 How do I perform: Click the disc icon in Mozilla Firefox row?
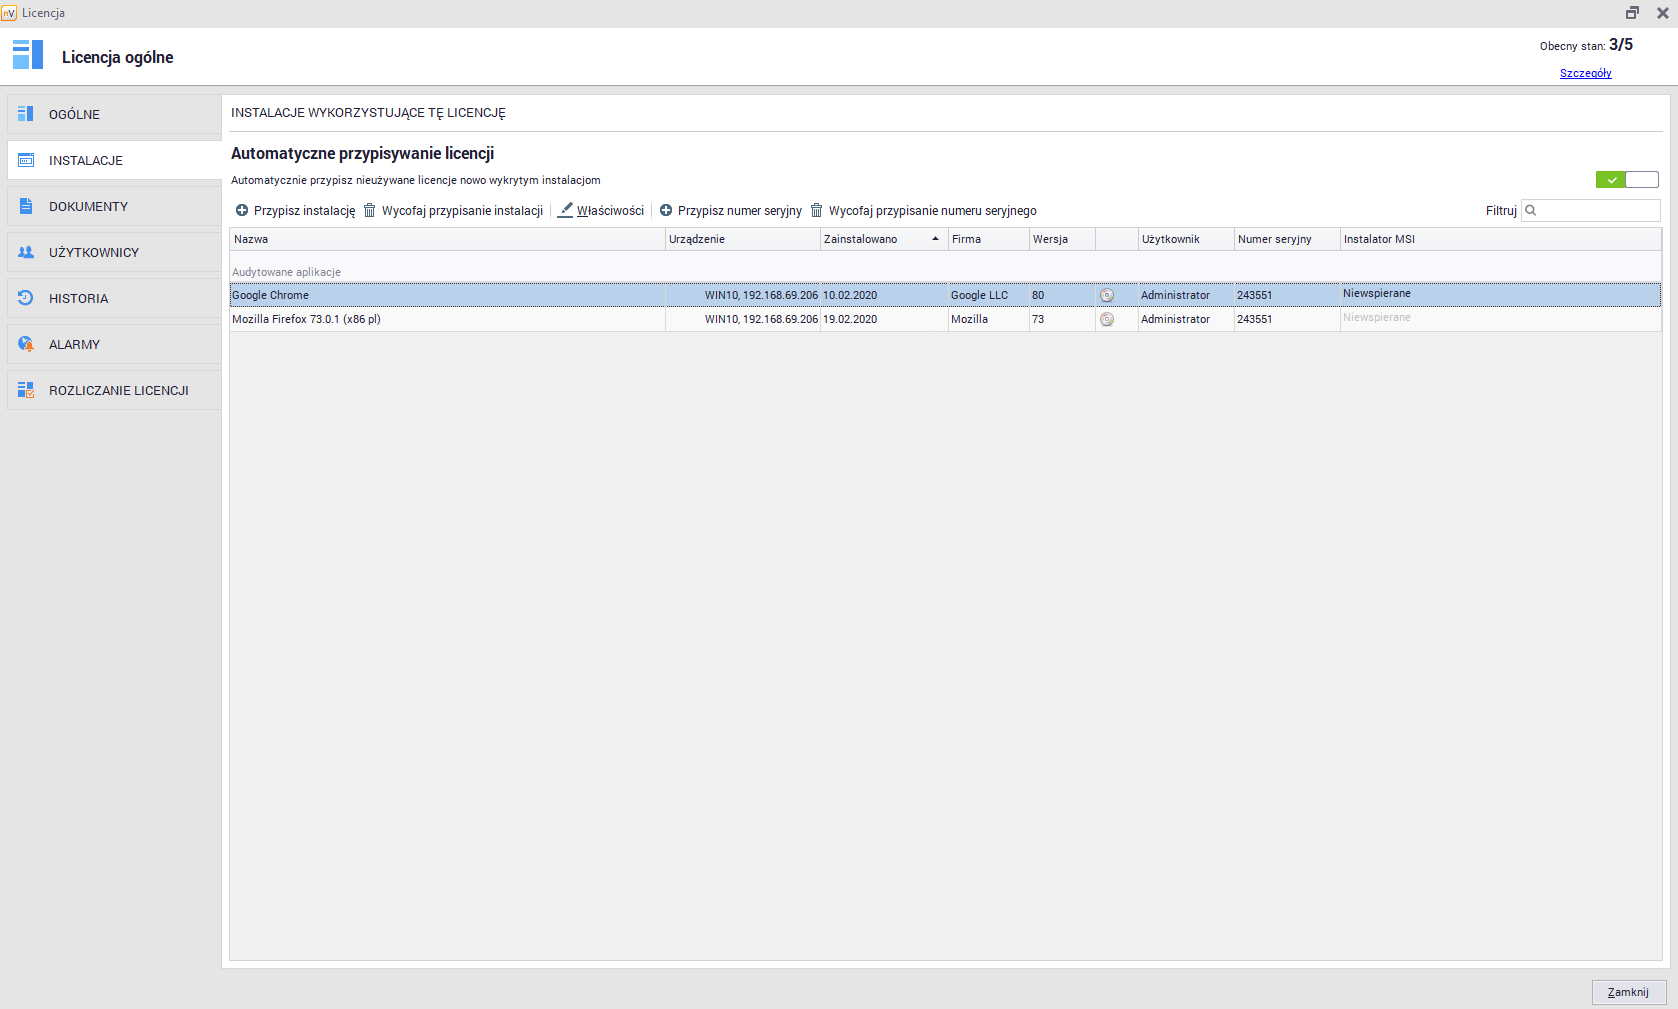(1107, 320)
